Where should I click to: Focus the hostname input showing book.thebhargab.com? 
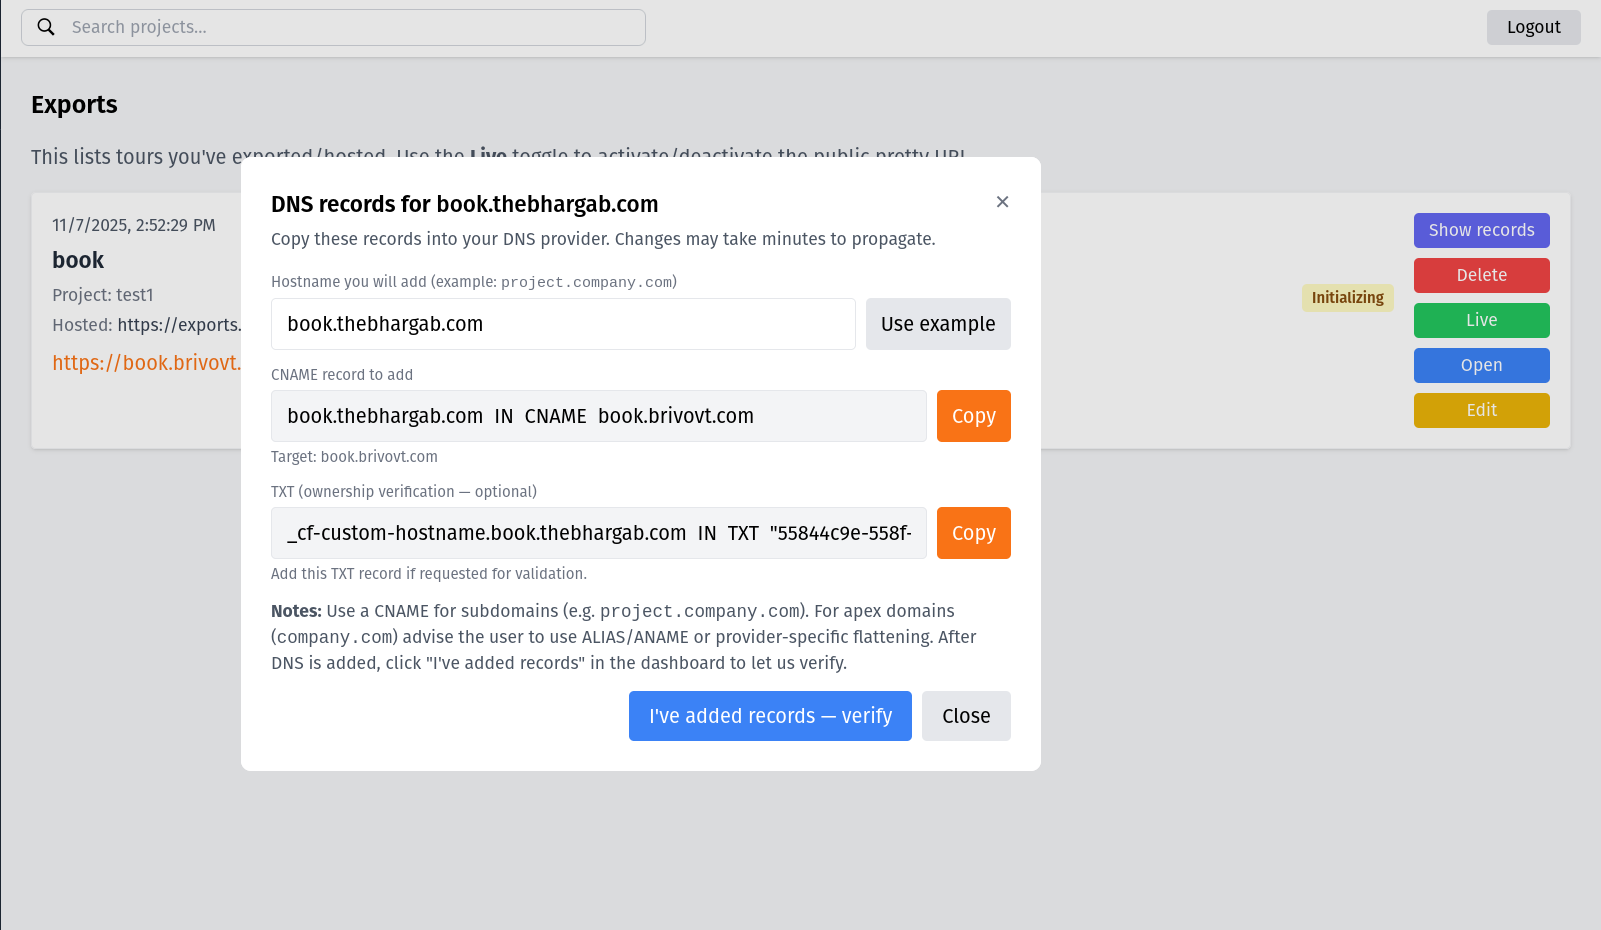click(x=562, y=323)
